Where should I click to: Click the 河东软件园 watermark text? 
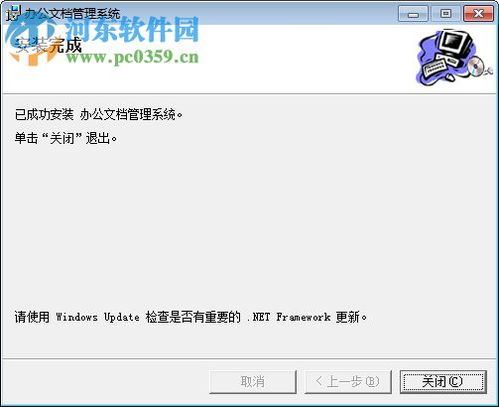(132, 30)
